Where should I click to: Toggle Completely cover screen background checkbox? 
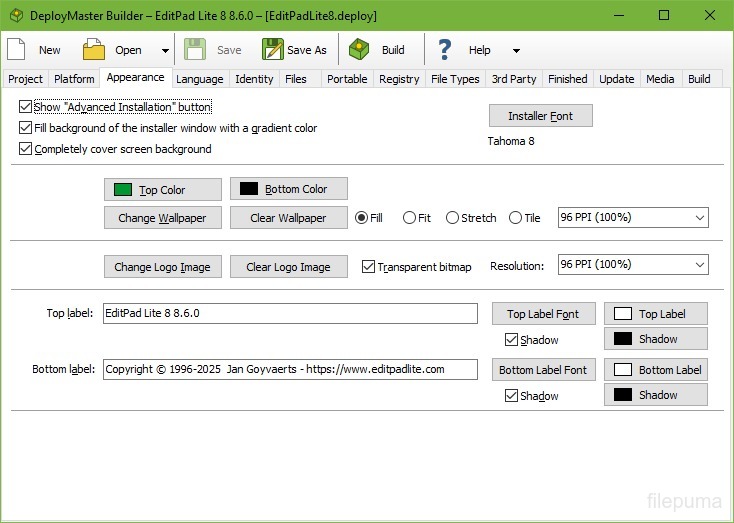coord(26,149)
